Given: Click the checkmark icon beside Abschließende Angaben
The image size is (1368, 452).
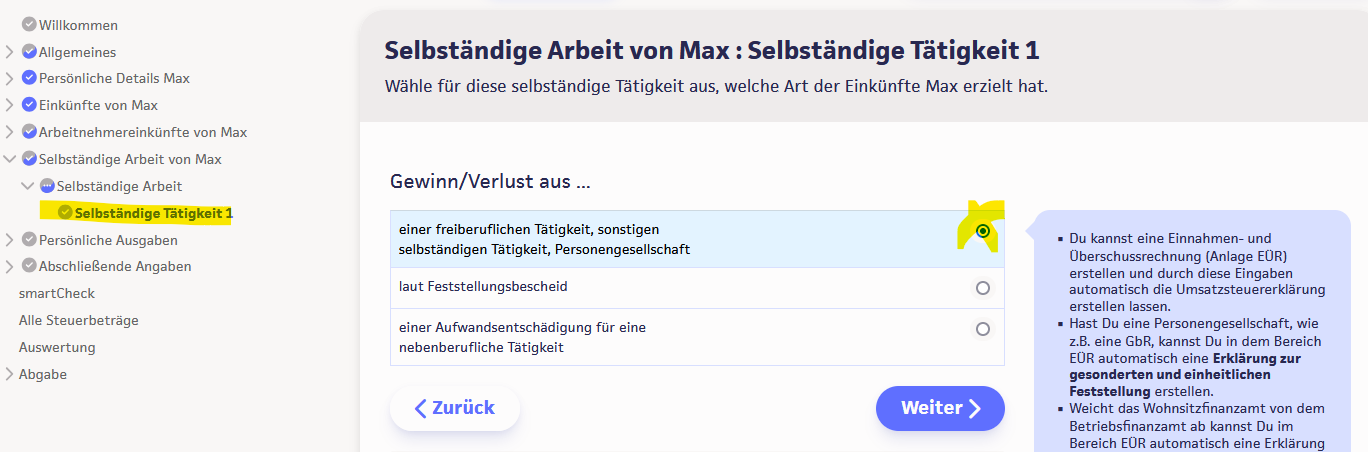Looking at the screenshot, I should [x=29, y=266].
